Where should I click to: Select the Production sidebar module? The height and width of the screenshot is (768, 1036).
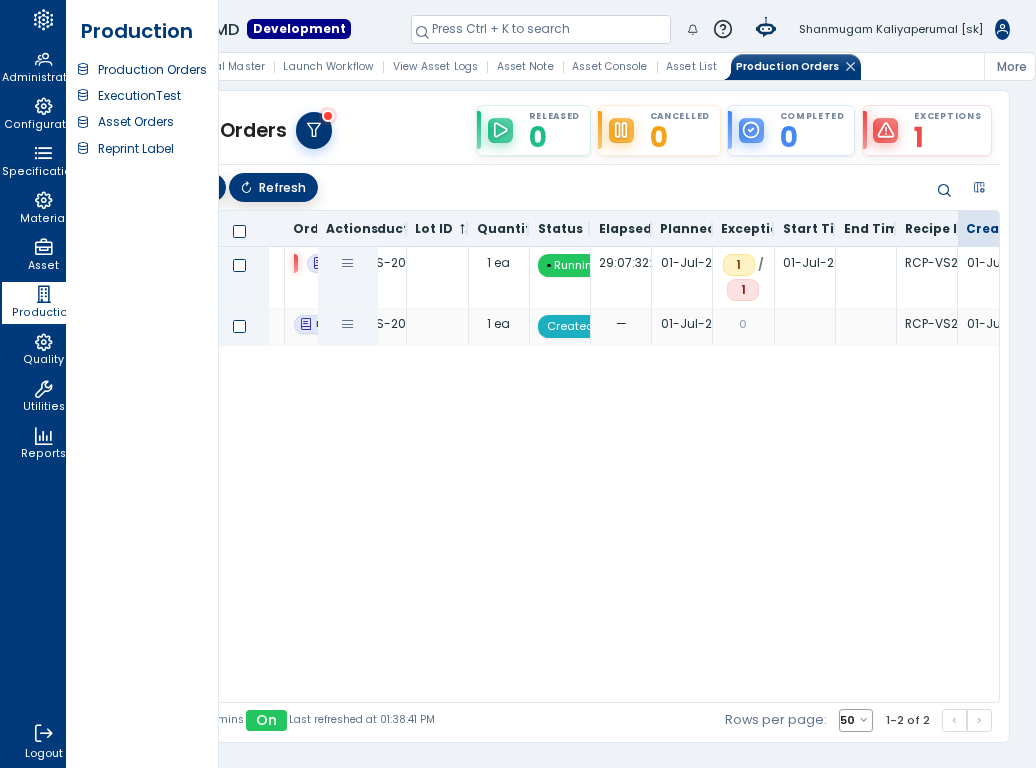click(34, 303)
